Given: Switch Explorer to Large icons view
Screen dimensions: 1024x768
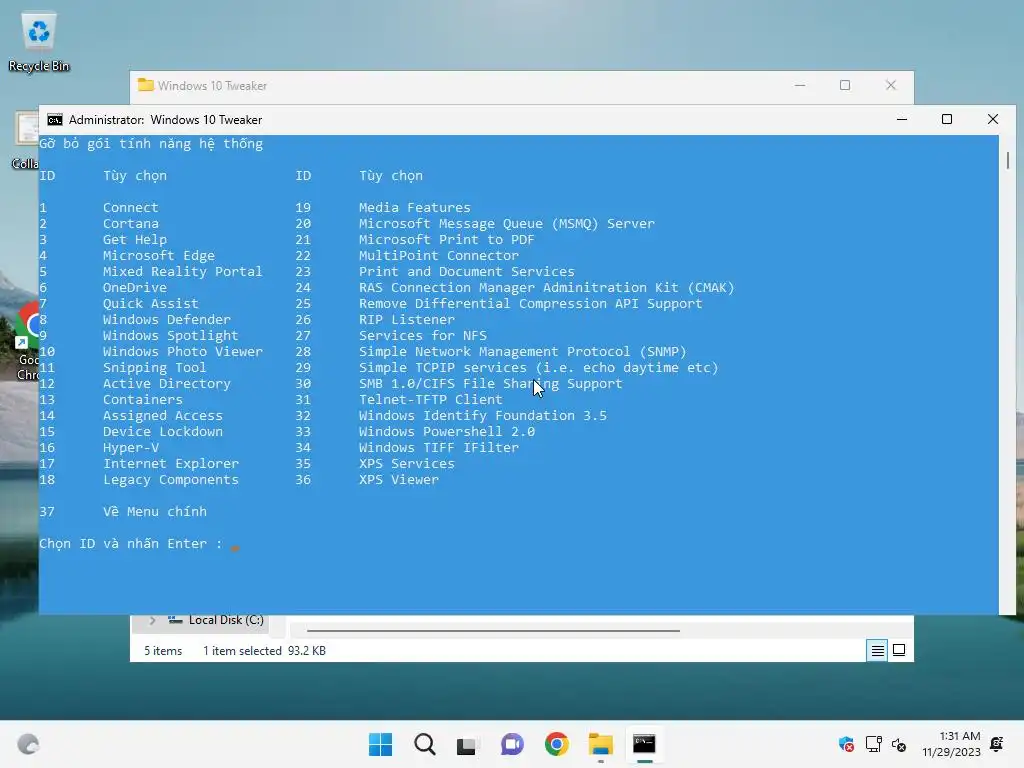Looking at the screenshot, I should pyautogui.click(x=899, y=650).
